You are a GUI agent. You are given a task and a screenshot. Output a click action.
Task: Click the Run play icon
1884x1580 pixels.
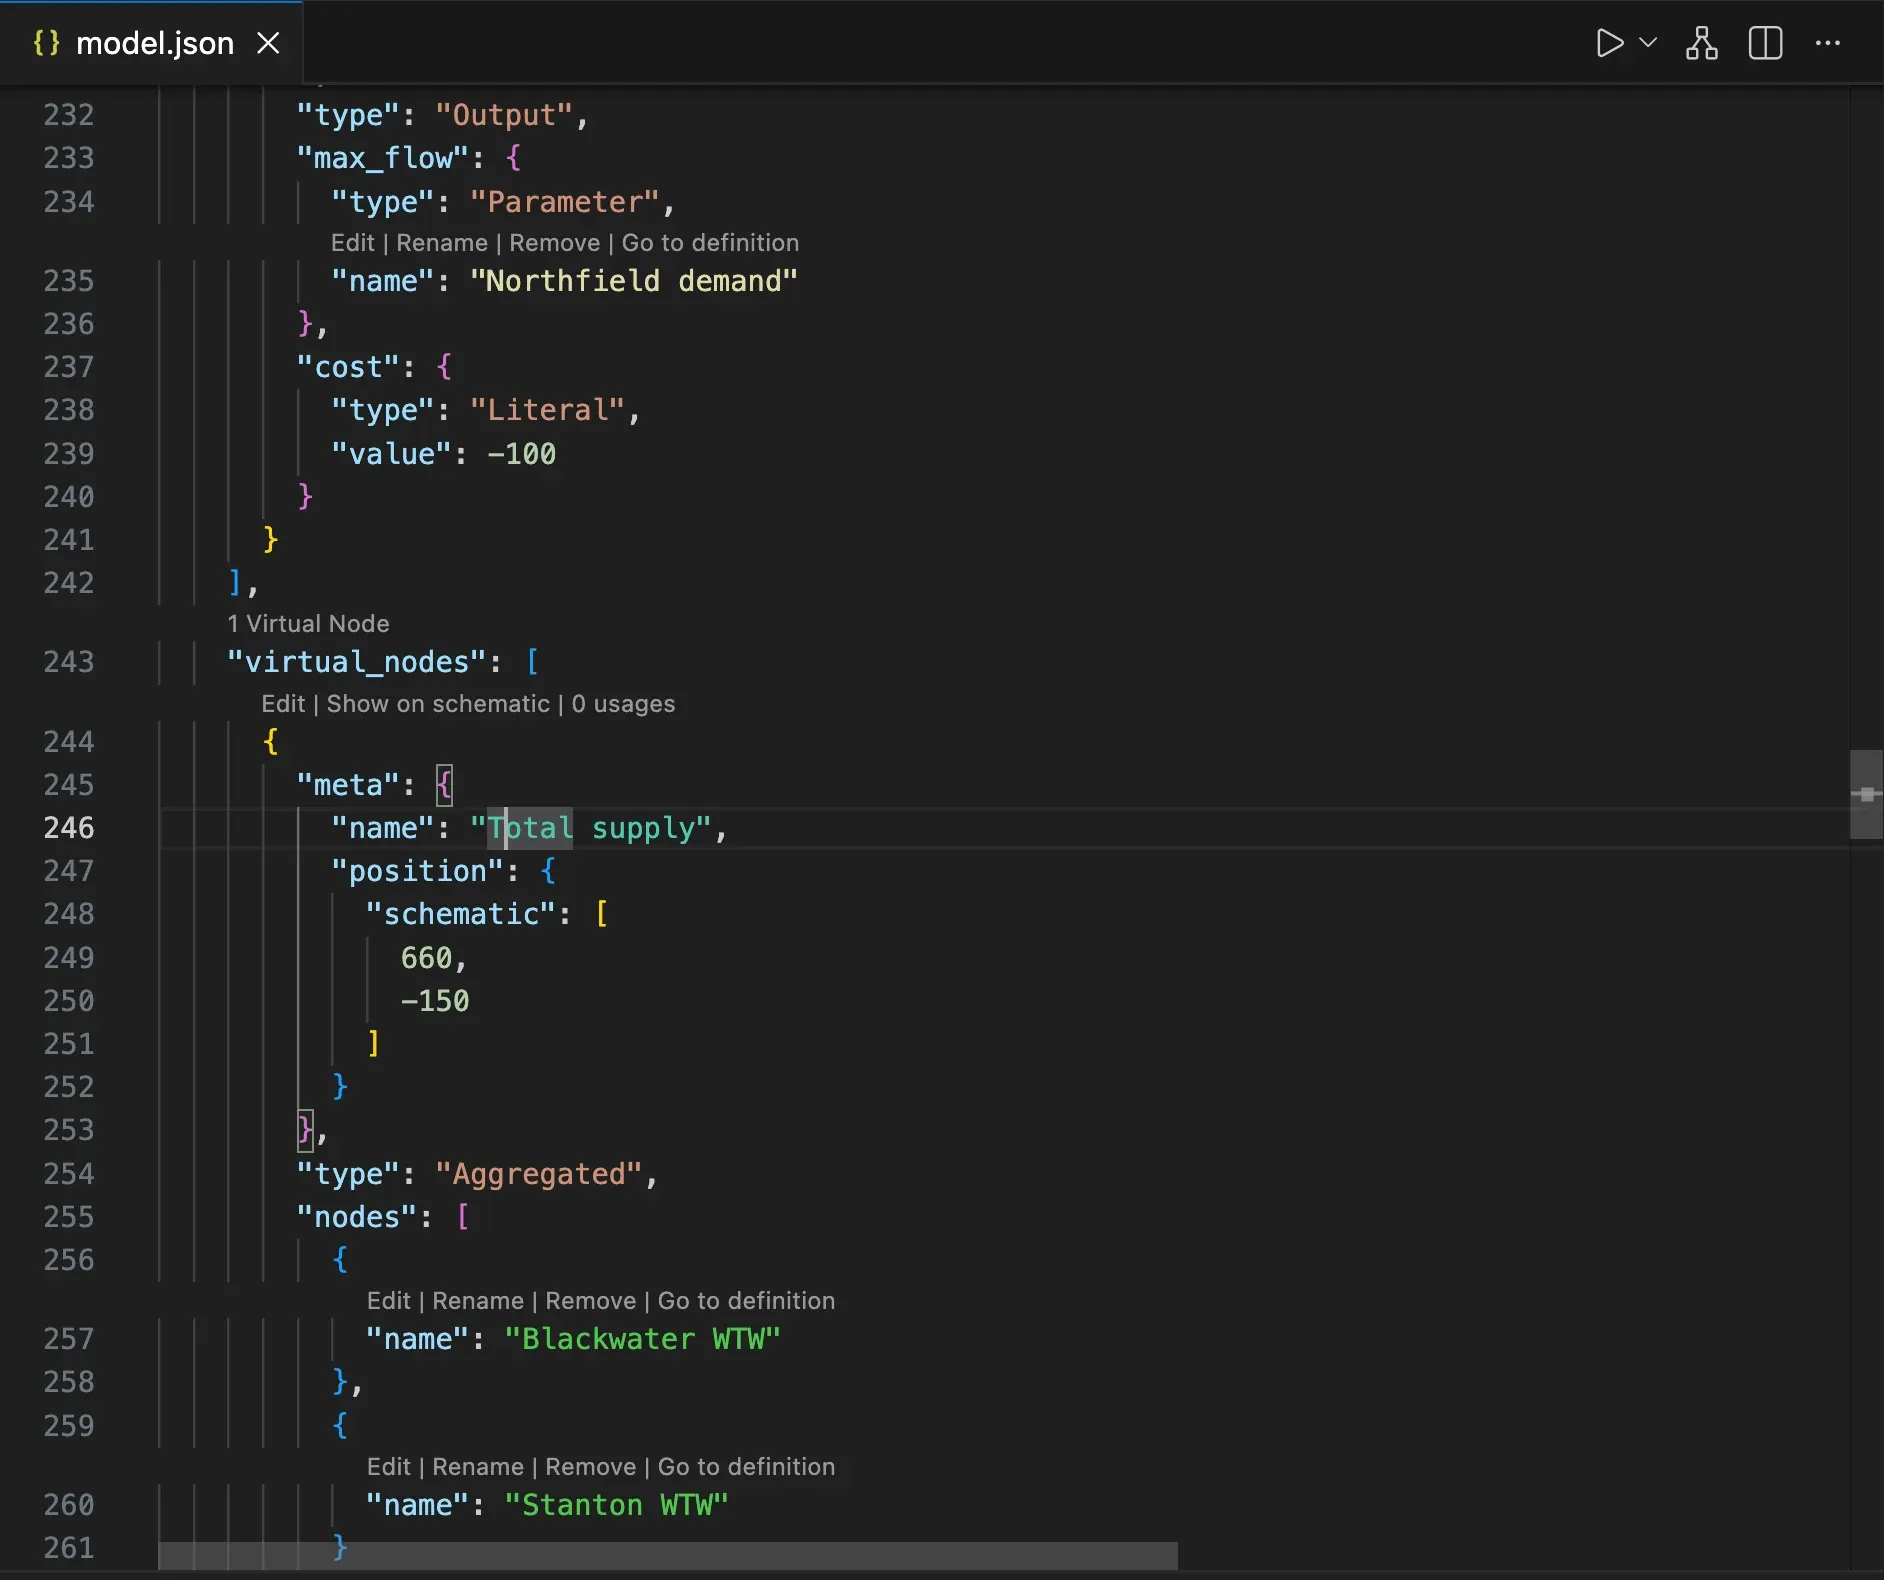(1609, 43)
